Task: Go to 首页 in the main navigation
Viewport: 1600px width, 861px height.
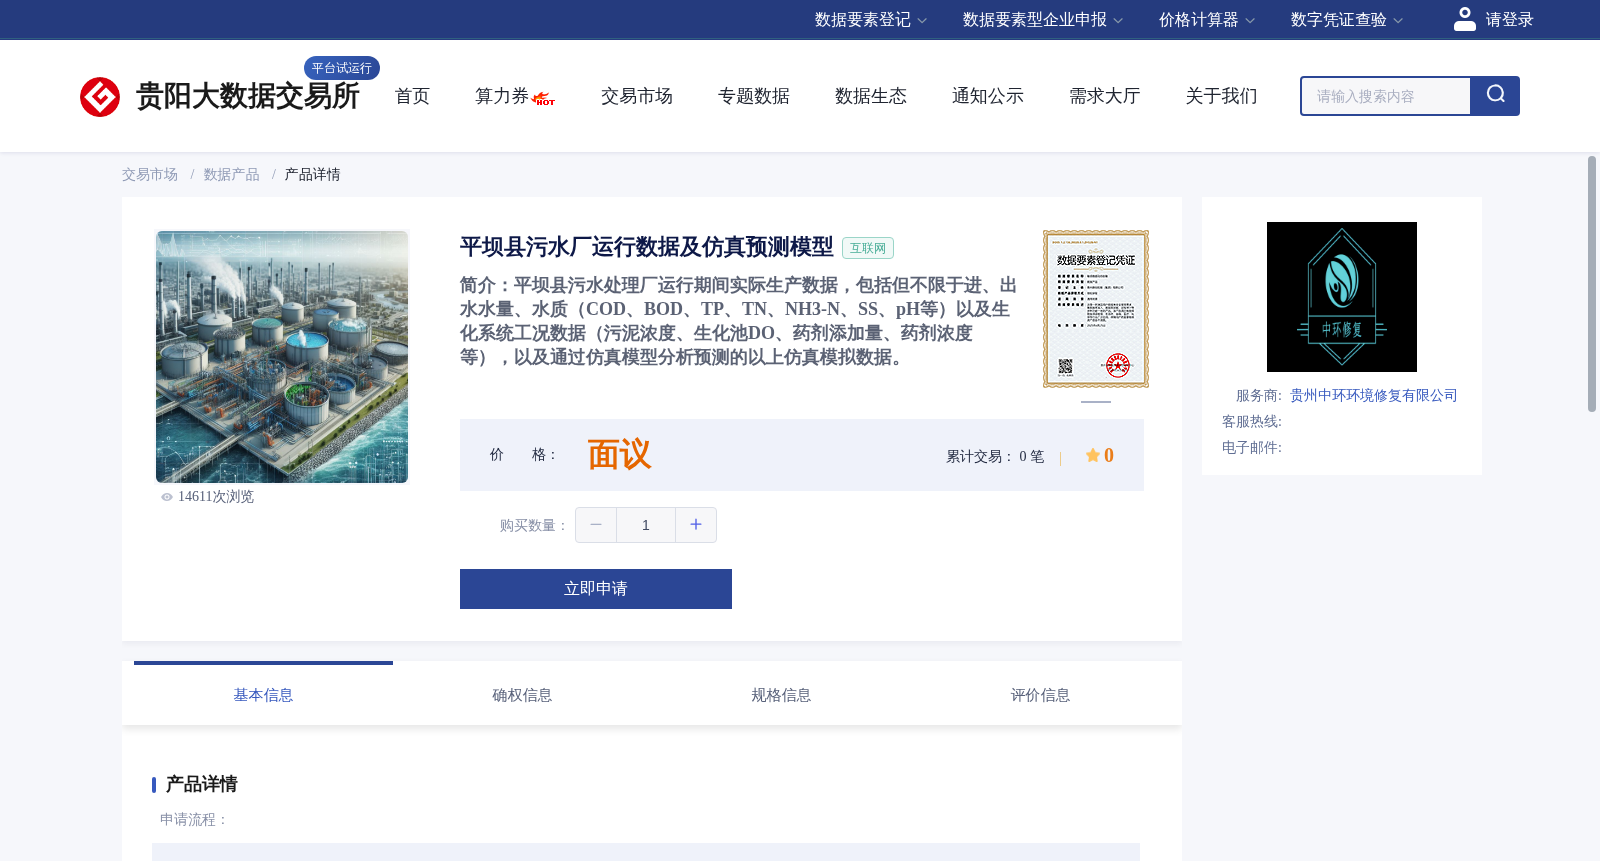Action: pyautogui.click(x=412, y=96)
